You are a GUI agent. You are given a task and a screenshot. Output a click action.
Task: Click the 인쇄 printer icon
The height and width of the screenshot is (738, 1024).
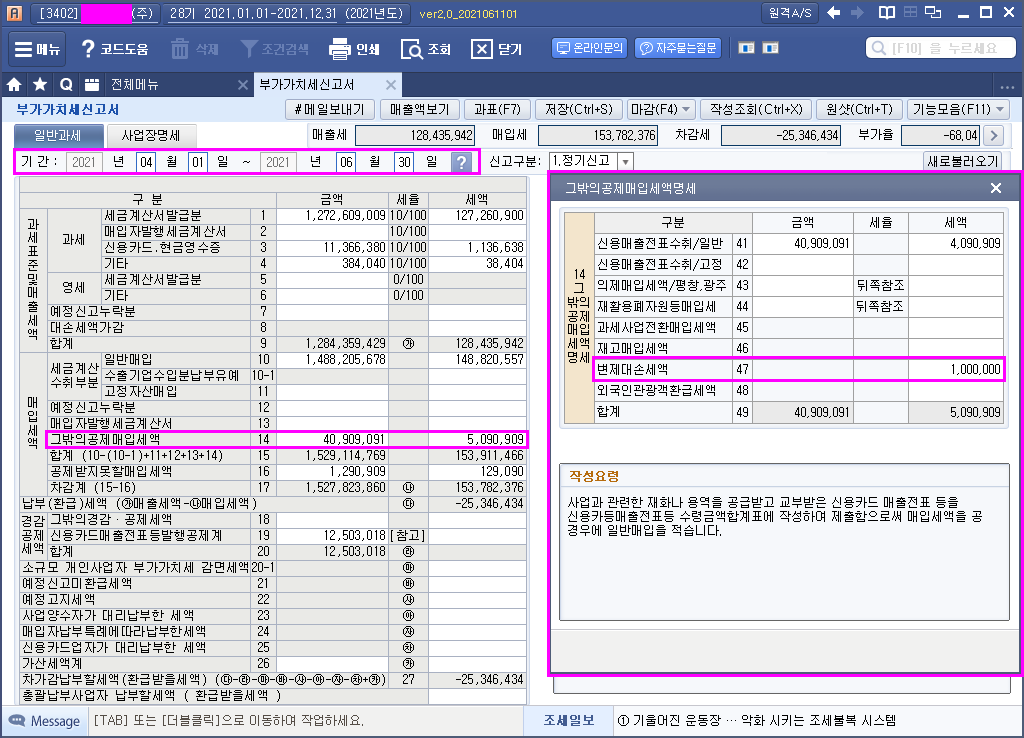tap(340, 49)
